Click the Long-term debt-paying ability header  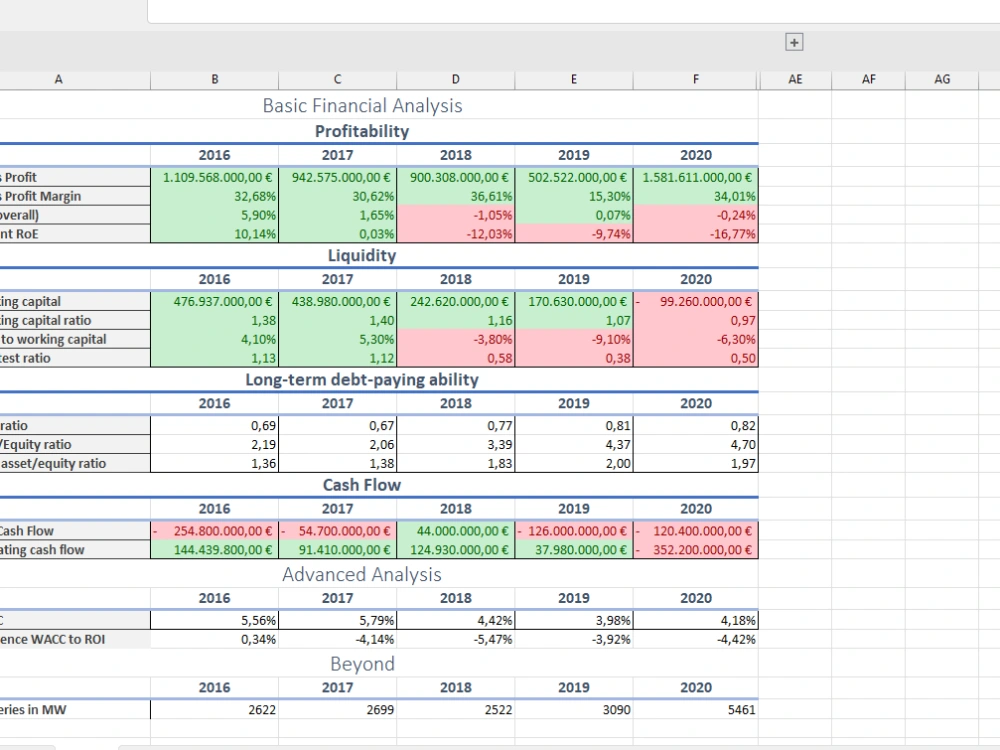362,380
